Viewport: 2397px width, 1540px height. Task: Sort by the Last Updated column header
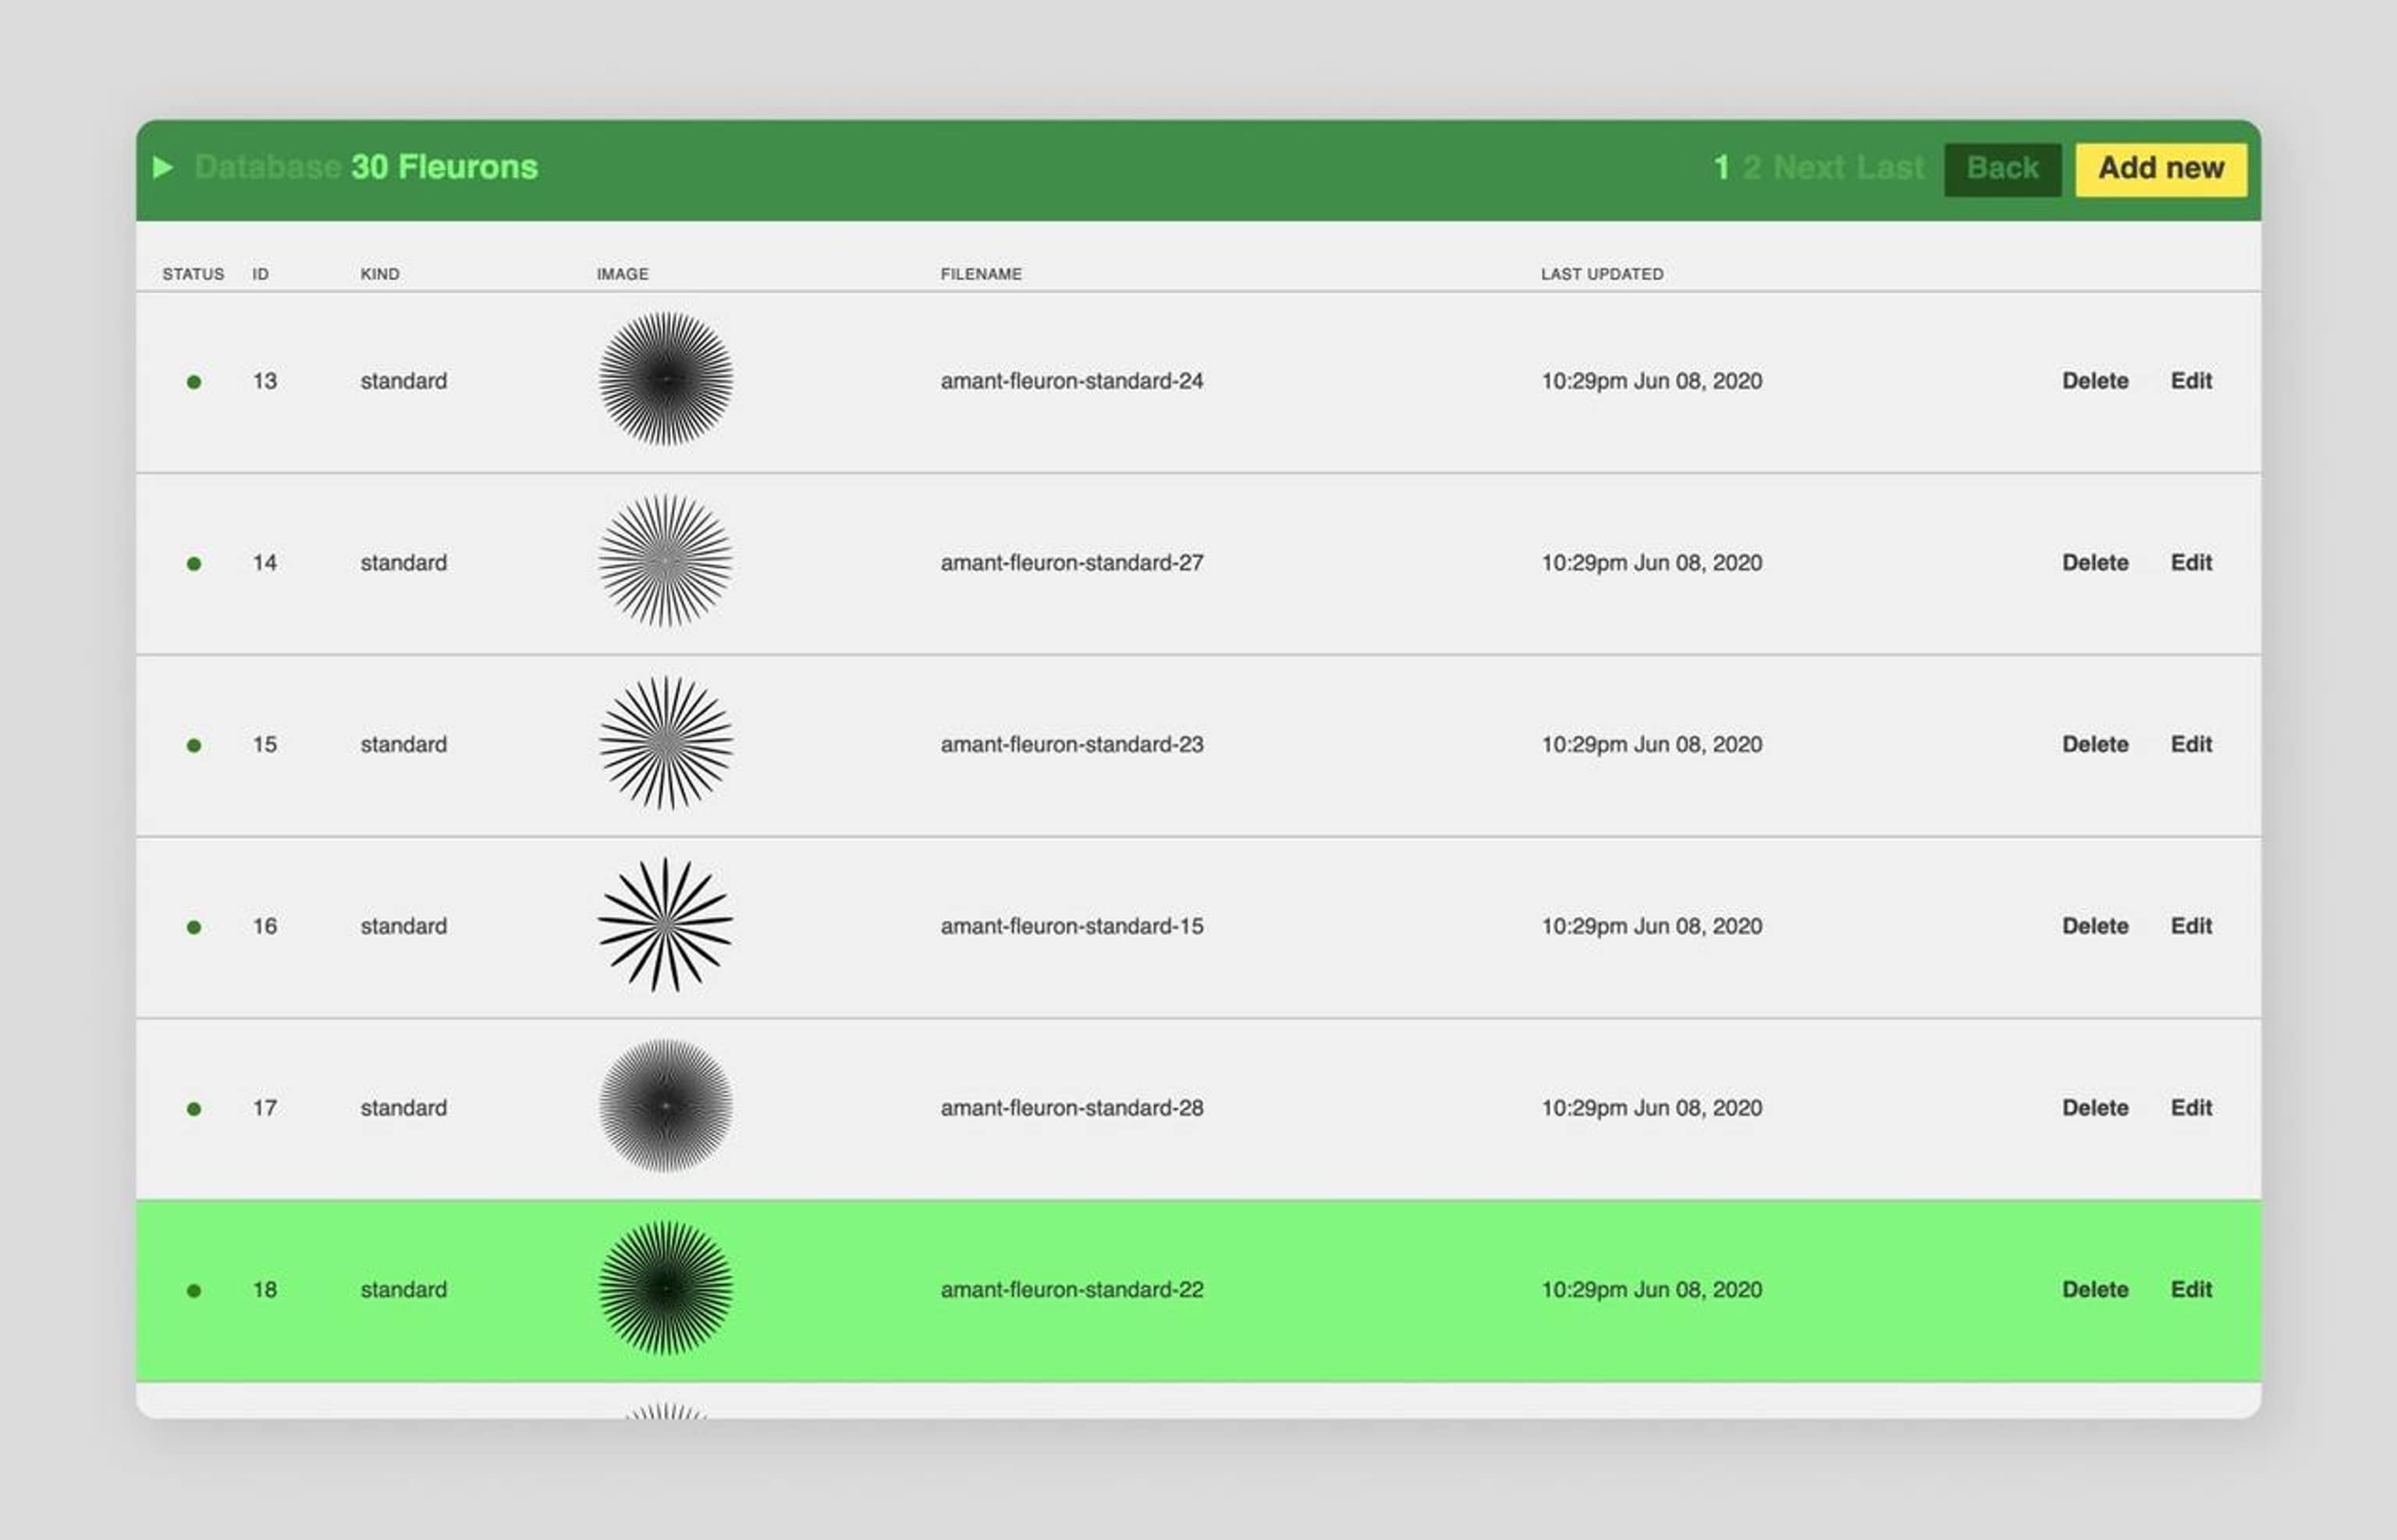coord(1601,274)
